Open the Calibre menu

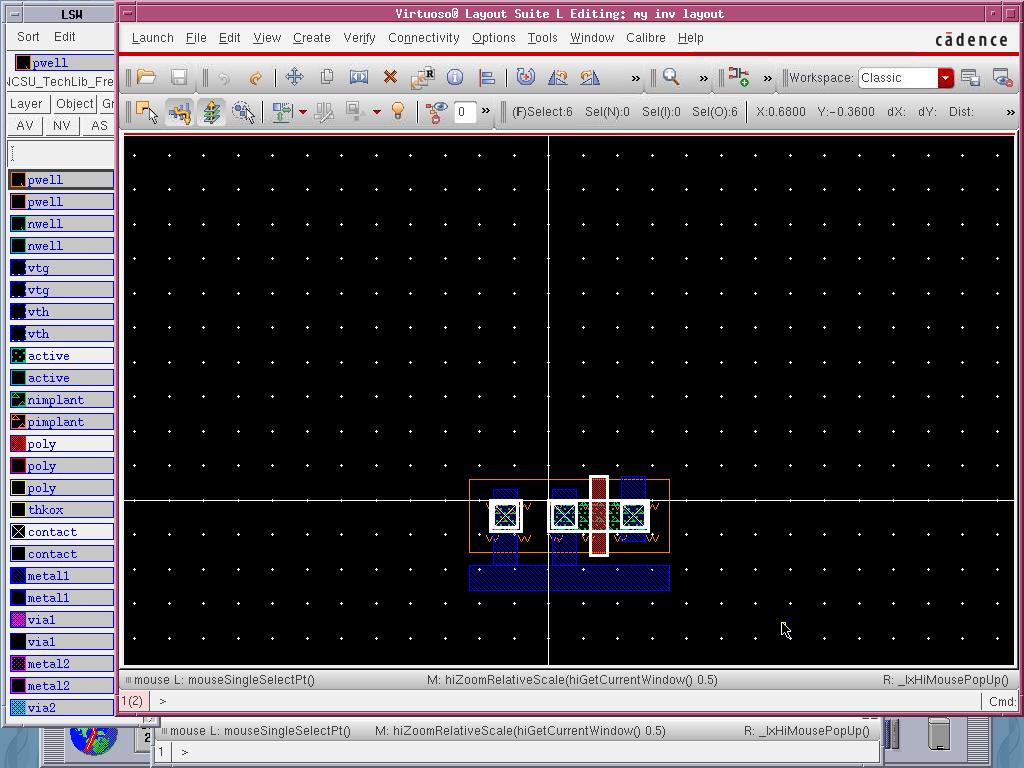coord(646,38)
